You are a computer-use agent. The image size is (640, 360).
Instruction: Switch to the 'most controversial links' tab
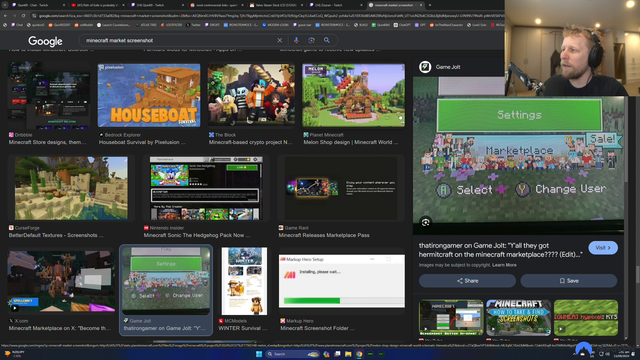coord(216,5)
